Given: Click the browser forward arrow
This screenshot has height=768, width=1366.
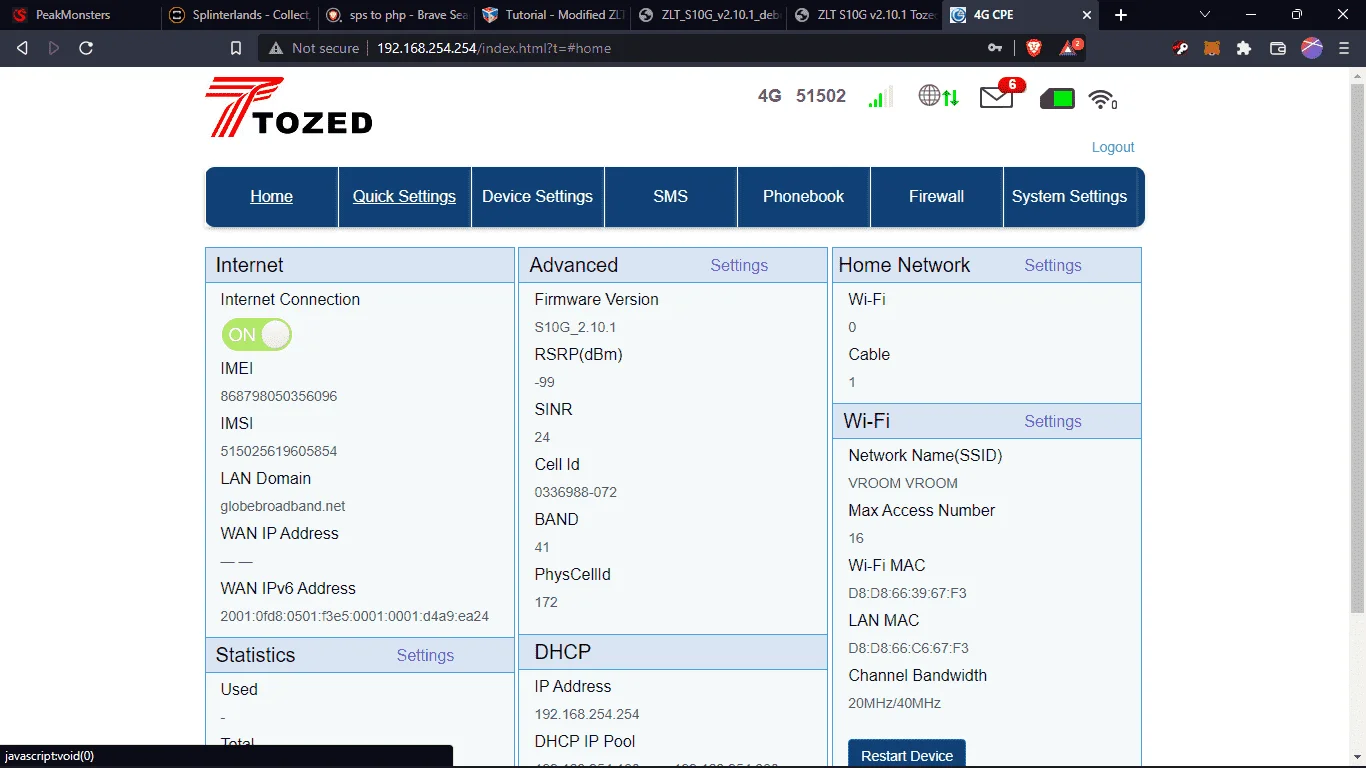Looking at the screenshot, I should [54, 48].
